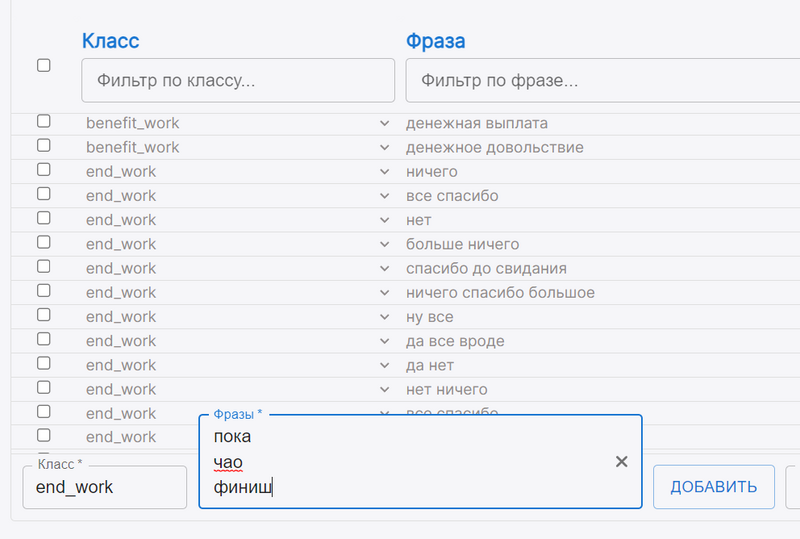This screenshot has width=800, height=539.
Task: Click the 'Фильтр по фразе' filter input
Action: 600,80
